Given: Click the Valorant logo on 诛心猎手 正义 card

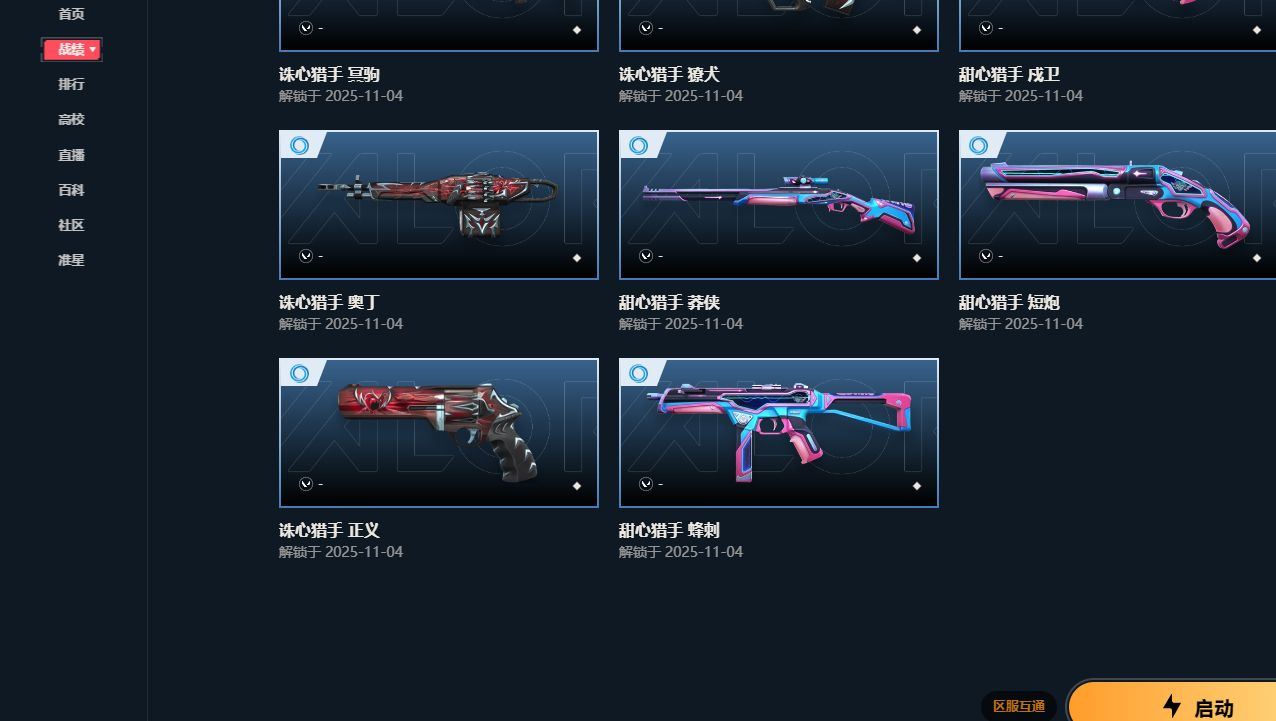Looking at the screenshot, I should point(306,484).
